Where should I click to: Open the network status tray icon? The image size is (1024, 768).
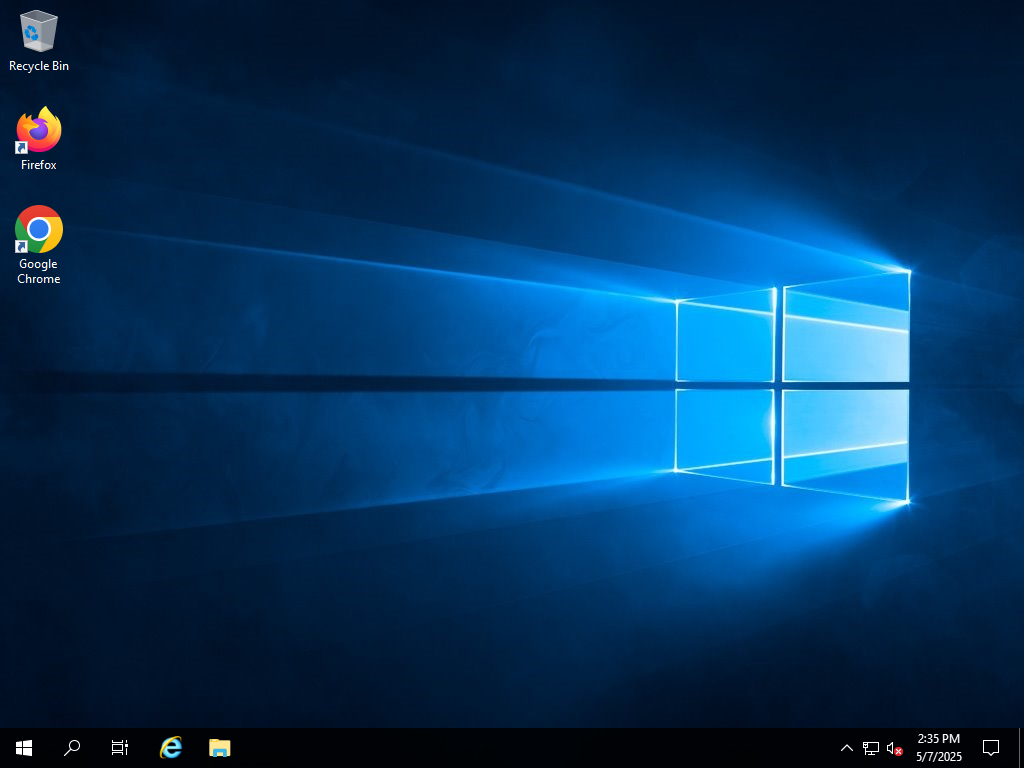tap(871, 748)
